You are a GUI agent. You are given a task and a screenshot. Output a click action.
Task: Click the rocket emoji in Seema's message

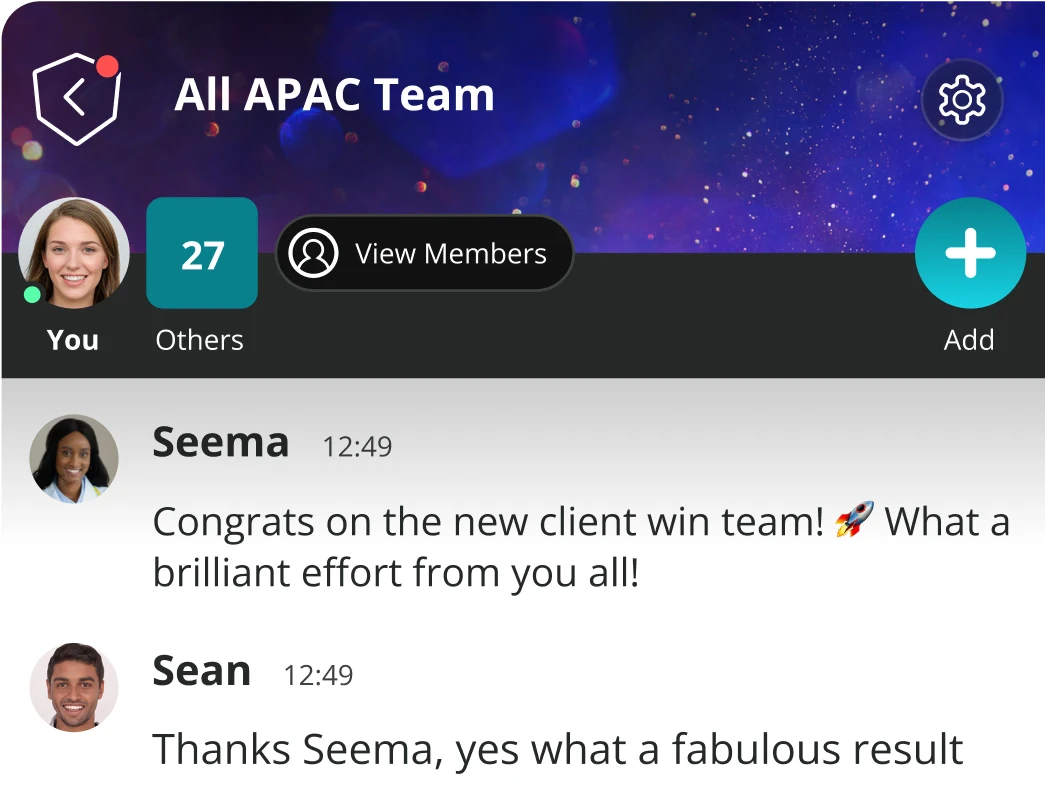click(x=854, y=521)
